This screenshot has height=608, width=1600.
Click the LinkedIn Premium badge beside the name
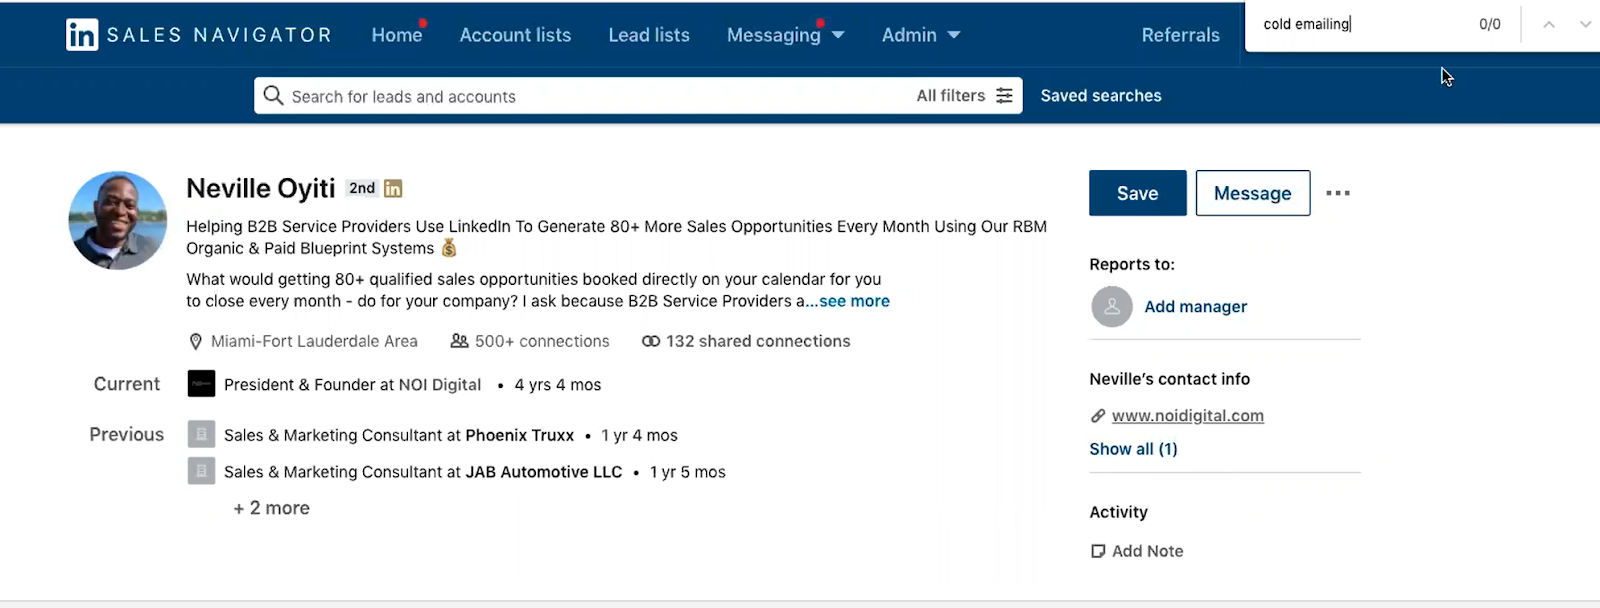tap(393, 188)
